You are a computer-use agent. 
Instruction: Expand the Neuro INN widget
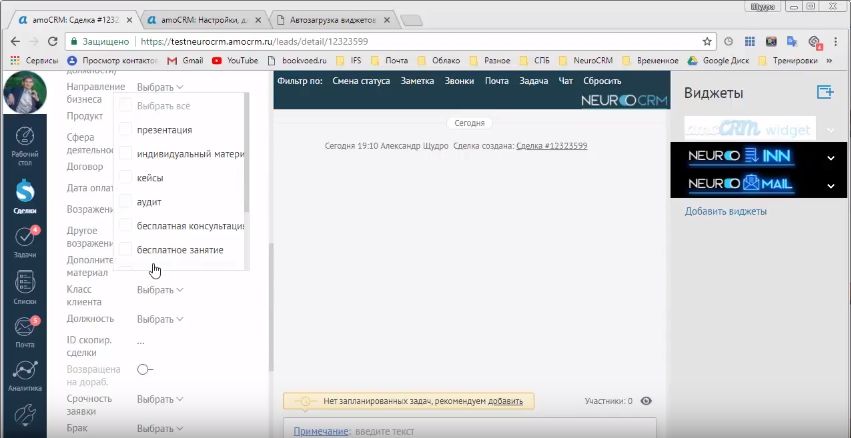[x=830, y=158]
